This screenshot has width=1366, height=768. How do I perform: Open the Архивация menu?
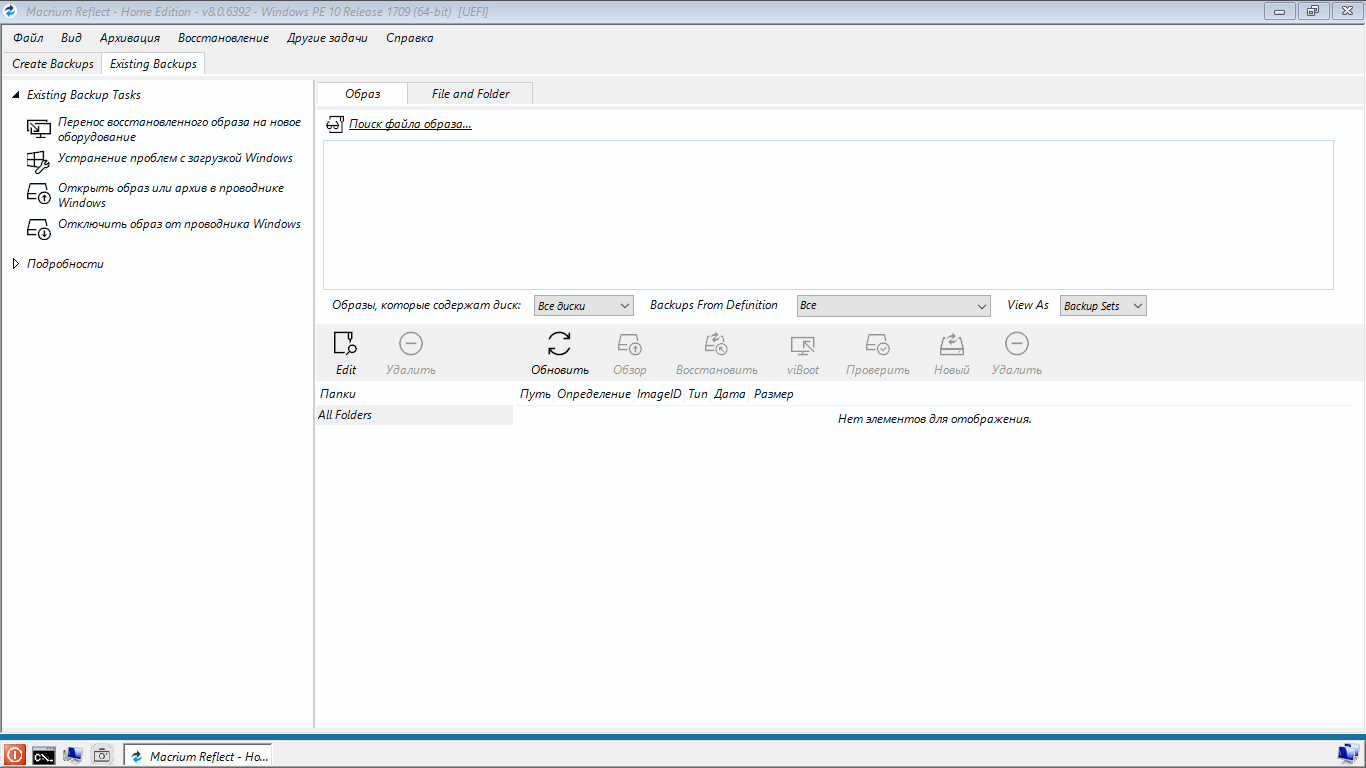click(130, 38)
